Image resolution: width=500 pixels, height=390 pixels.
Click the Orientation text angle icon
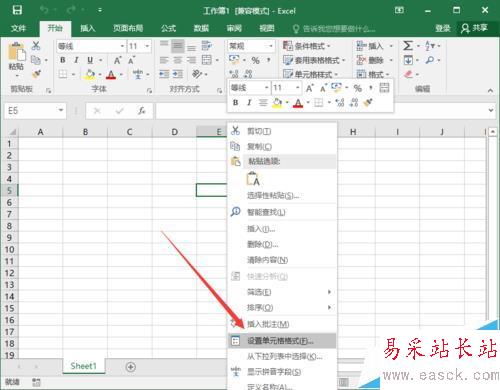[x=197, y=74]
